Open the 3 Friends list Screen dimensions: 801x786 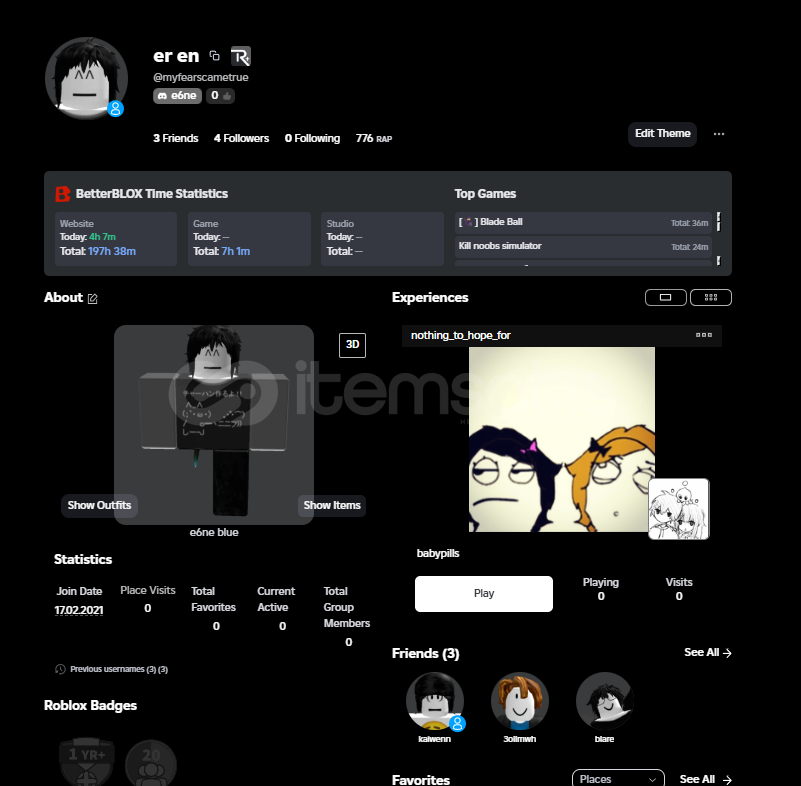(x=175, y=138)
